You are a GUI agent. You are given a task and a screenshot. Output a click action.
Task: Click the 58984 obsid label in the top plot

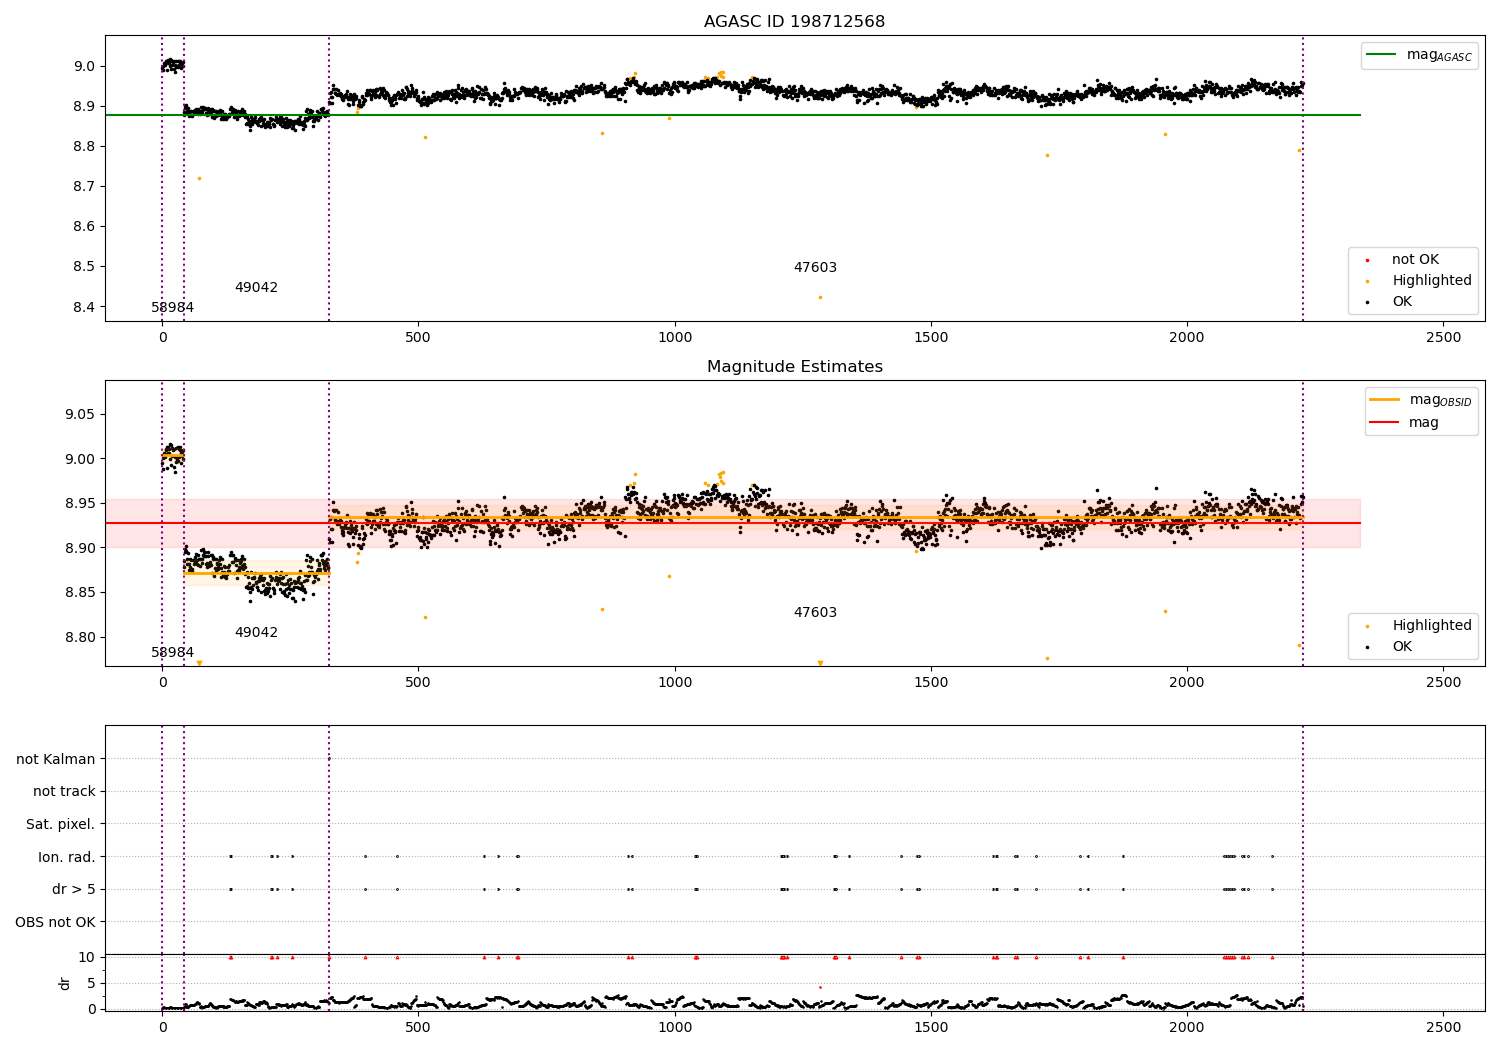tap(173, 308)
